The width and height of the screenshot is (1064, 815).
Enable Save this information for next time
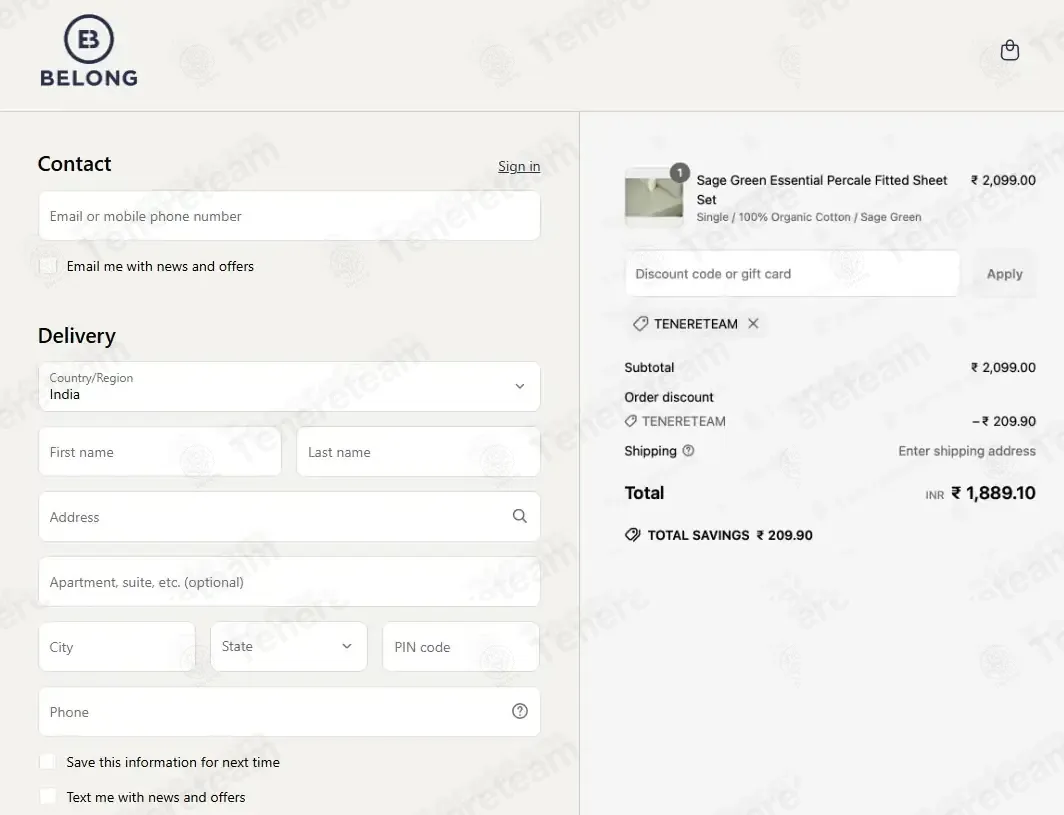coord(48,761)
